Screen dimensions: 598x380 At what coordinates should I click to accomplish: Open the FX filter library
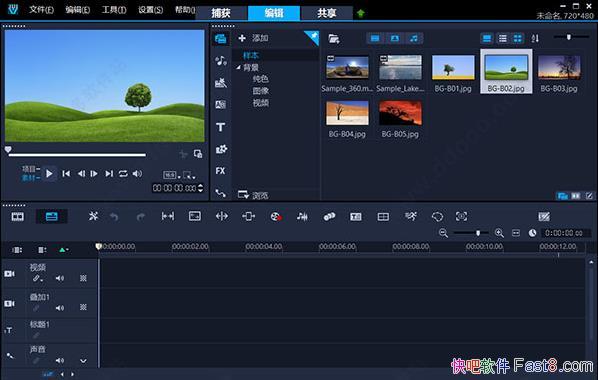[220, 171]
